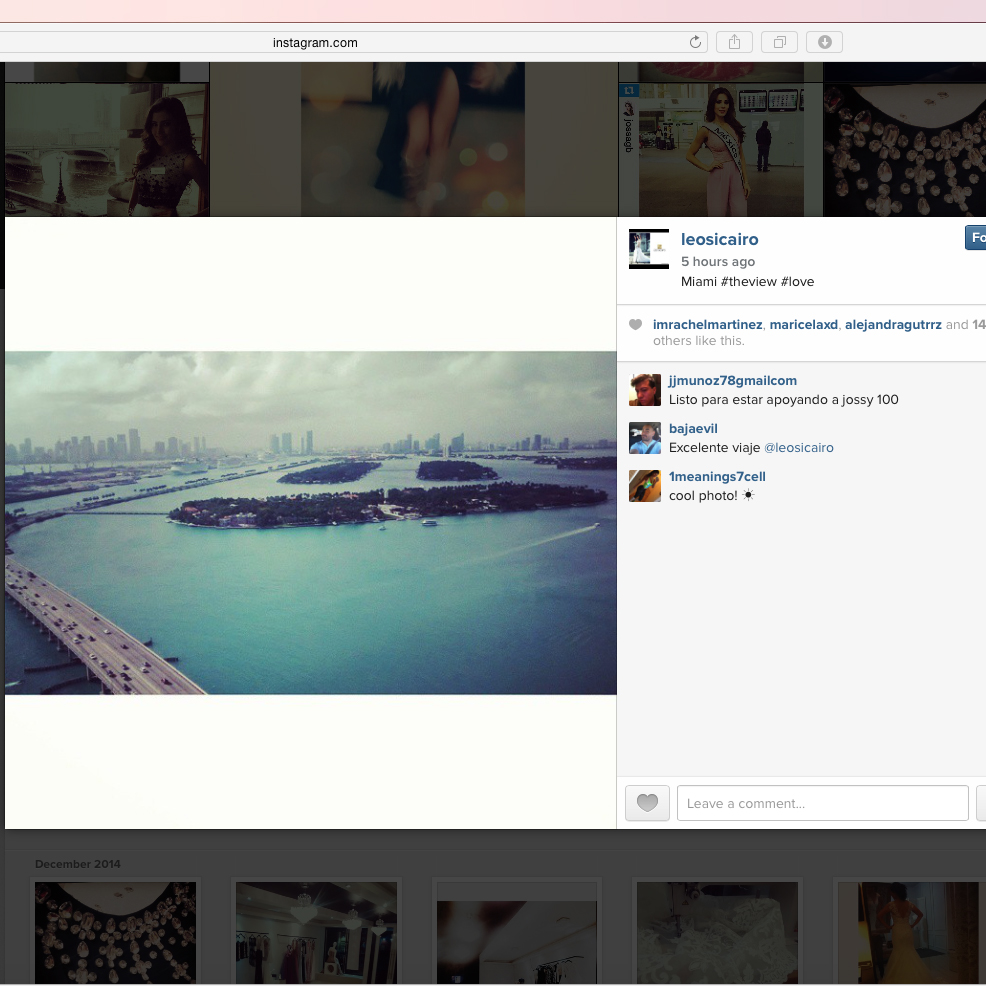The height and width of the screenshot is (986, 986).
Task: Click jjmunoz78gmailcom's comment avatar
Action: (645, 390)
